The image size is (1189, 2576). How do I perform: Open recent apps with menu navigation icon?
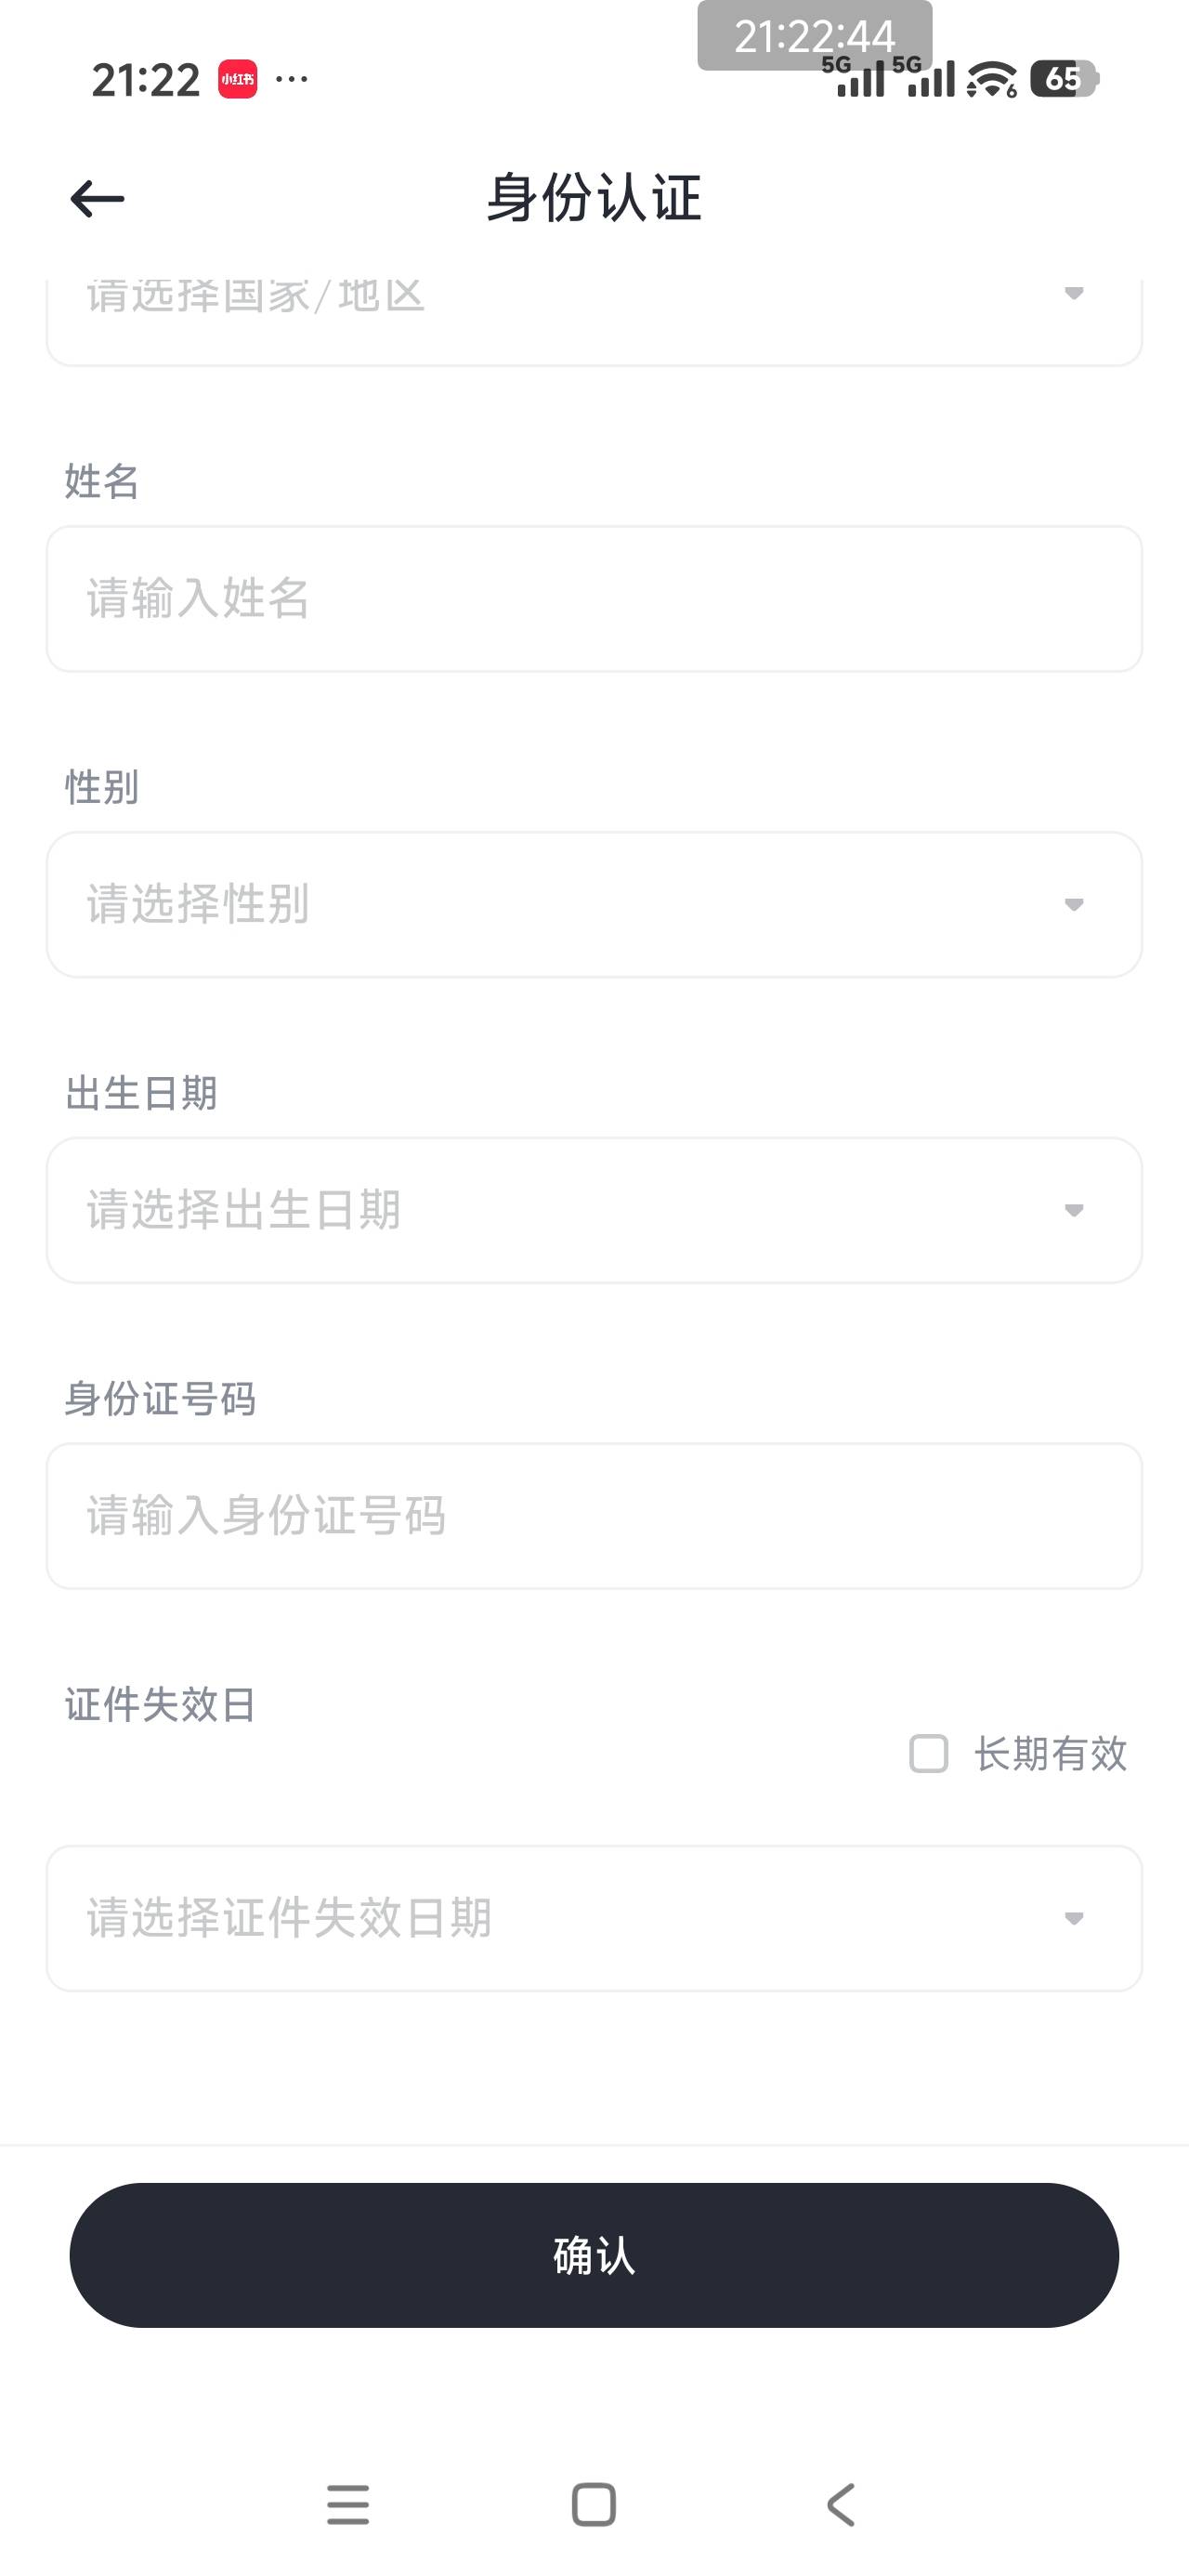347,2504
